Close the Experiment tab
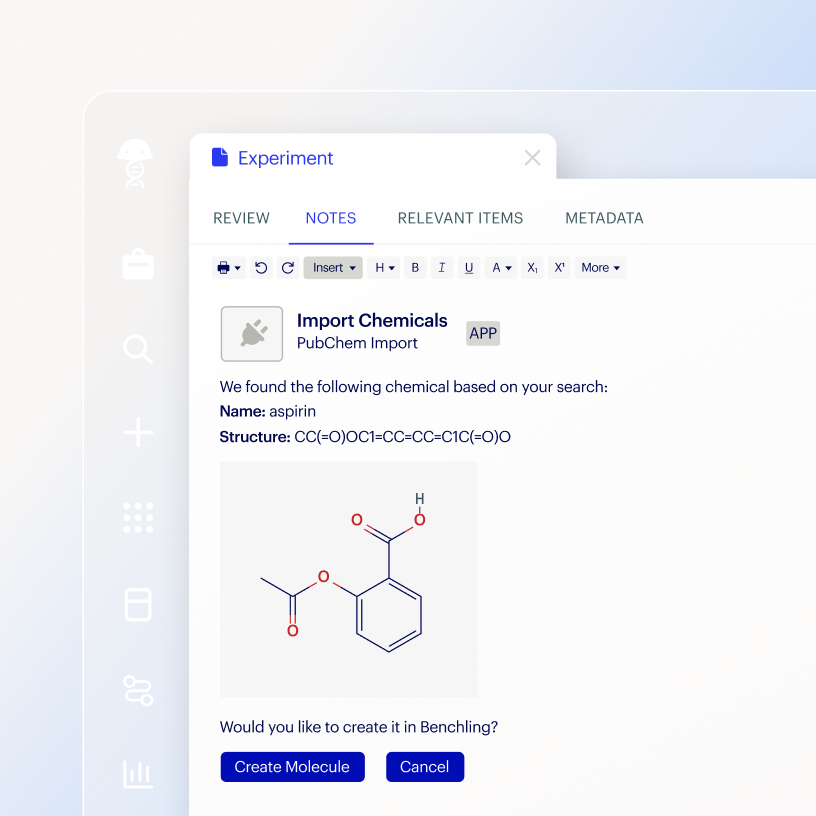This screenshot has width=816, height=816. [532, 158]
